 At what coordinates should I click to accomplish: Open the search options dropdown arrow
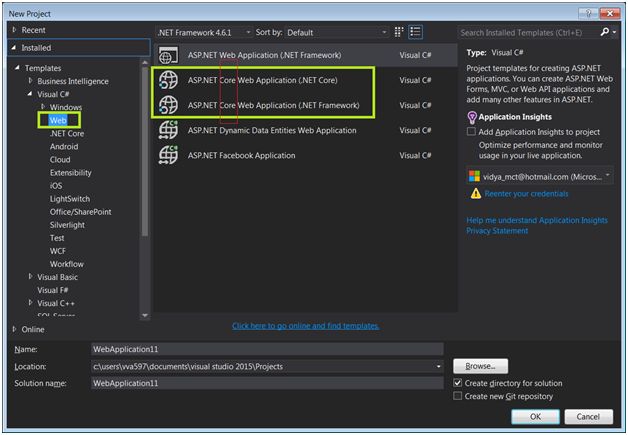(615, 32)
